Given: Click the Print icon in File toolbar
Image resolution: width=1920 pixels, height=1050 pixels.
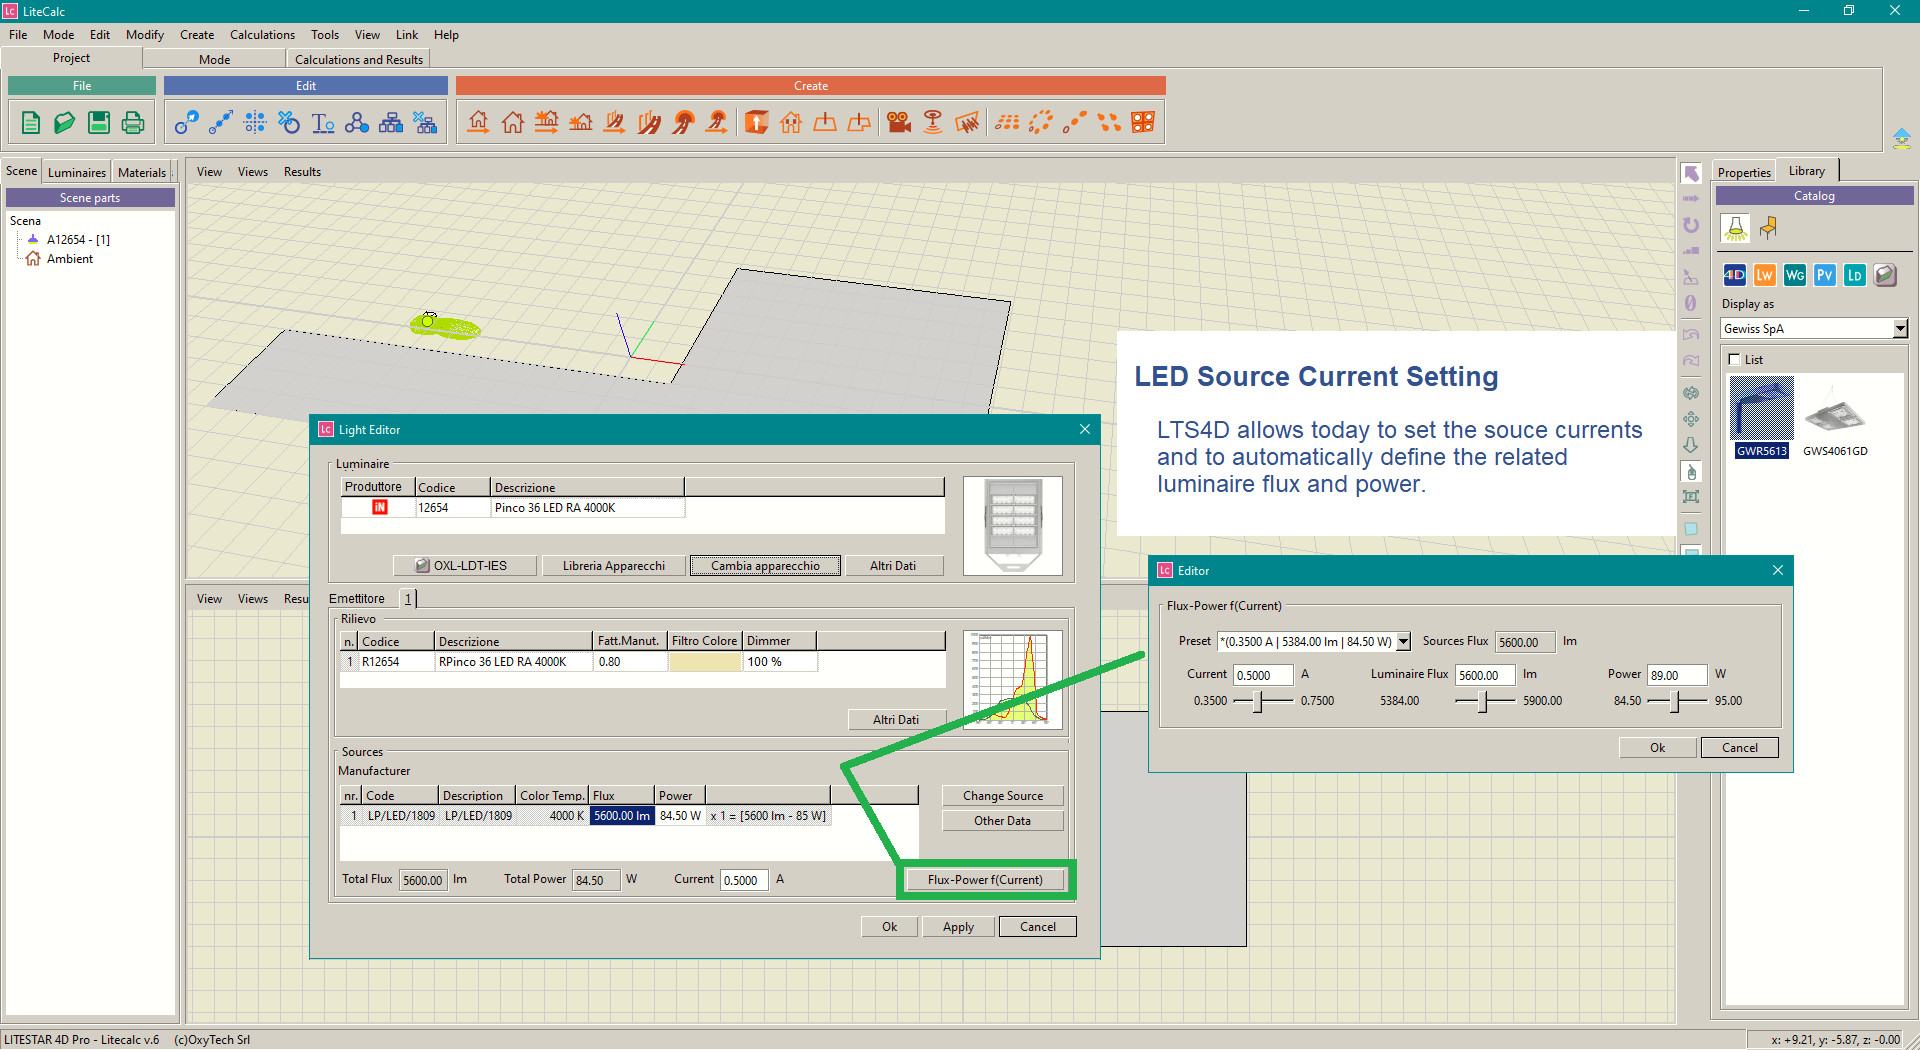Looking at the screenshot, I should click(132, 123).
